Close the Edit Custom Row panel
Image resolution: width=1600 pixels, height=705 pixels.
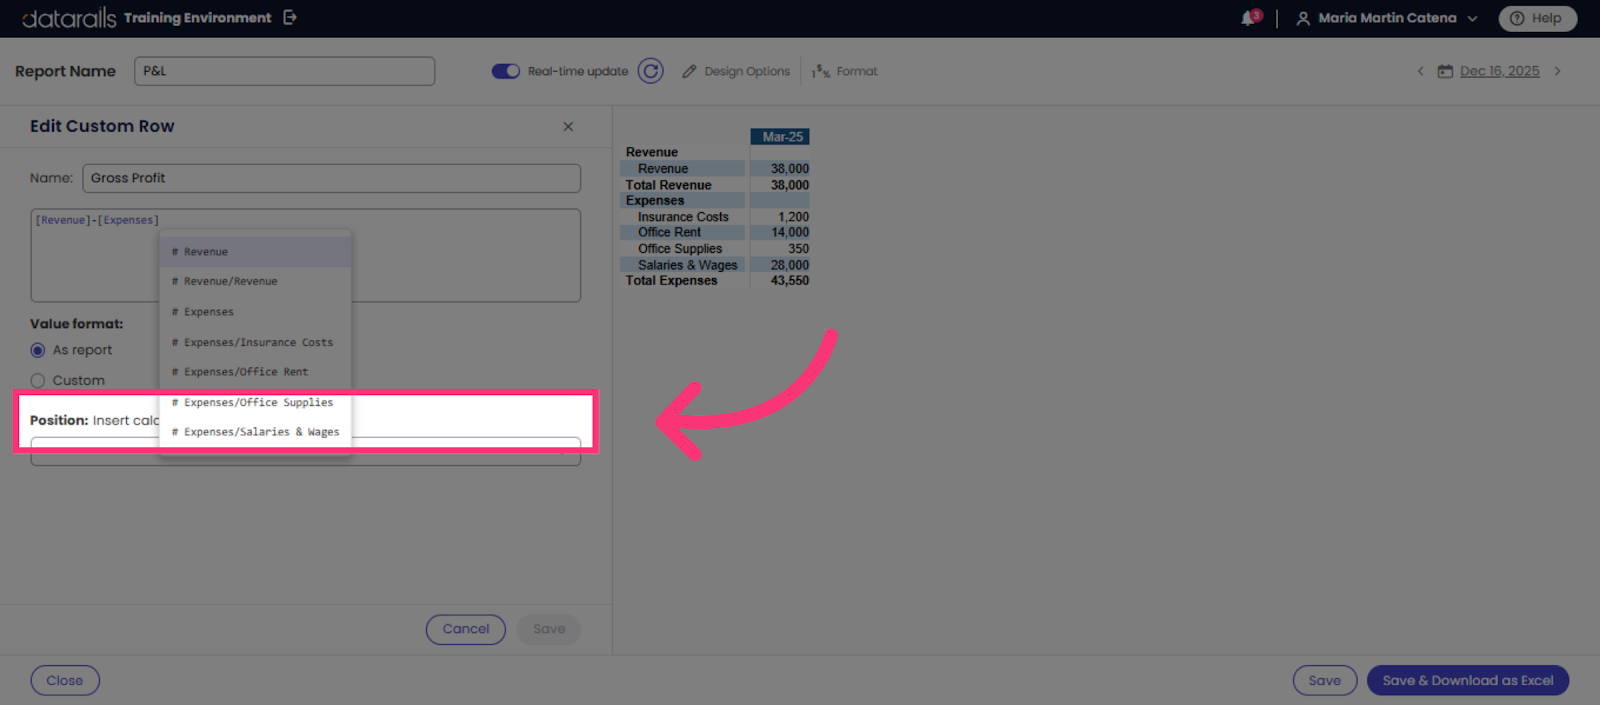pyautogui.click(x=568, y=126)
